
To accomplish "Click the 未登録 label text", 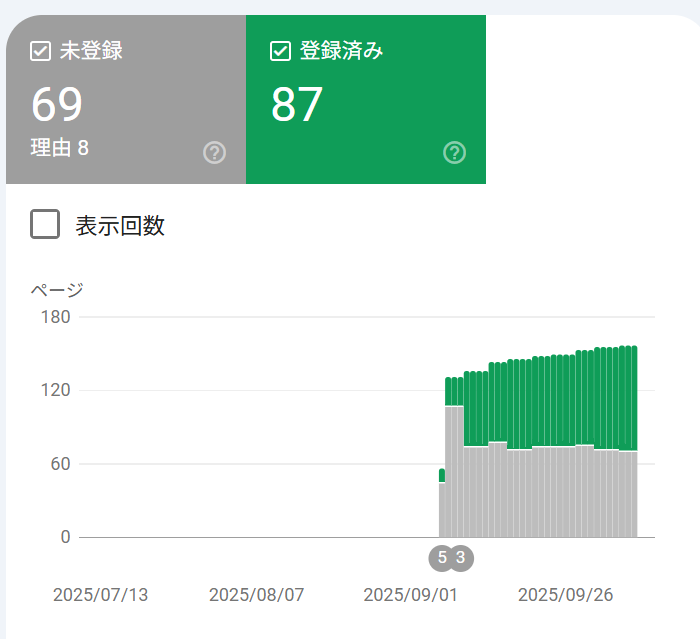I will coord(91,51).
